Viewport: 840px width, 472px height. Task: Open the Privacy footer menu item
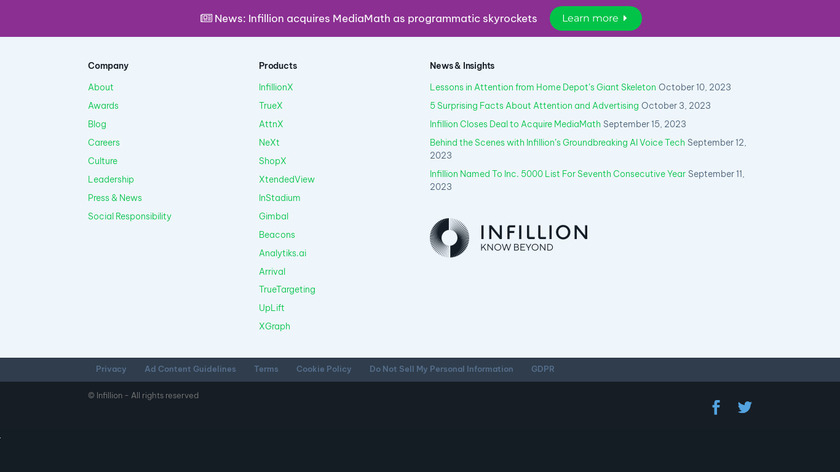pos(111,369)
